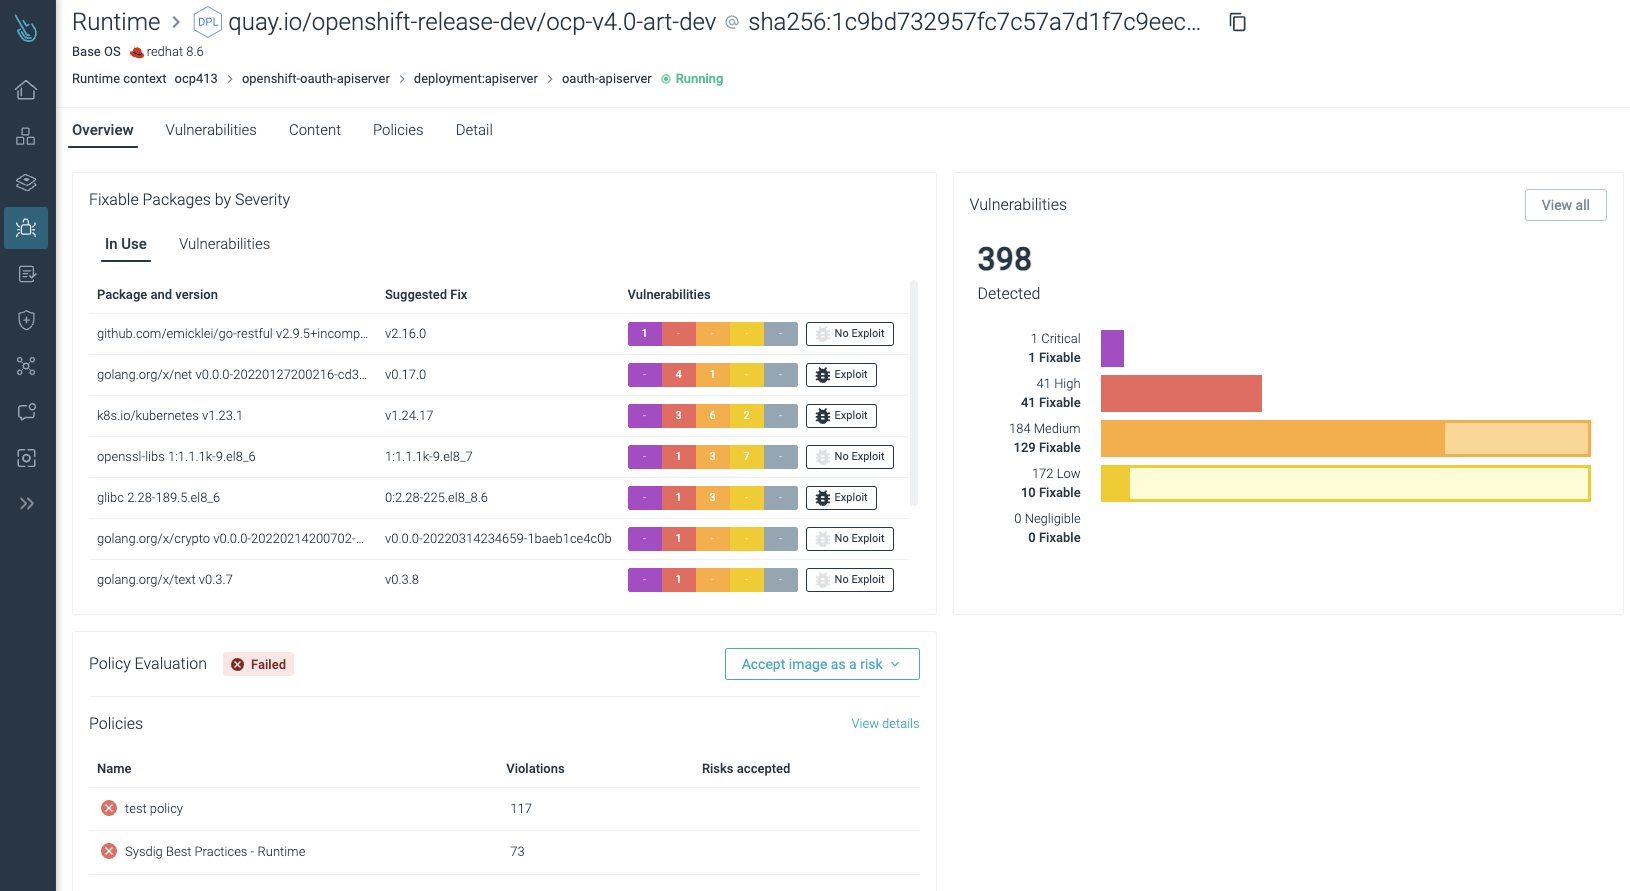
Task: Click the No Exploit badge for go-restful
Action: pos(849,334)
